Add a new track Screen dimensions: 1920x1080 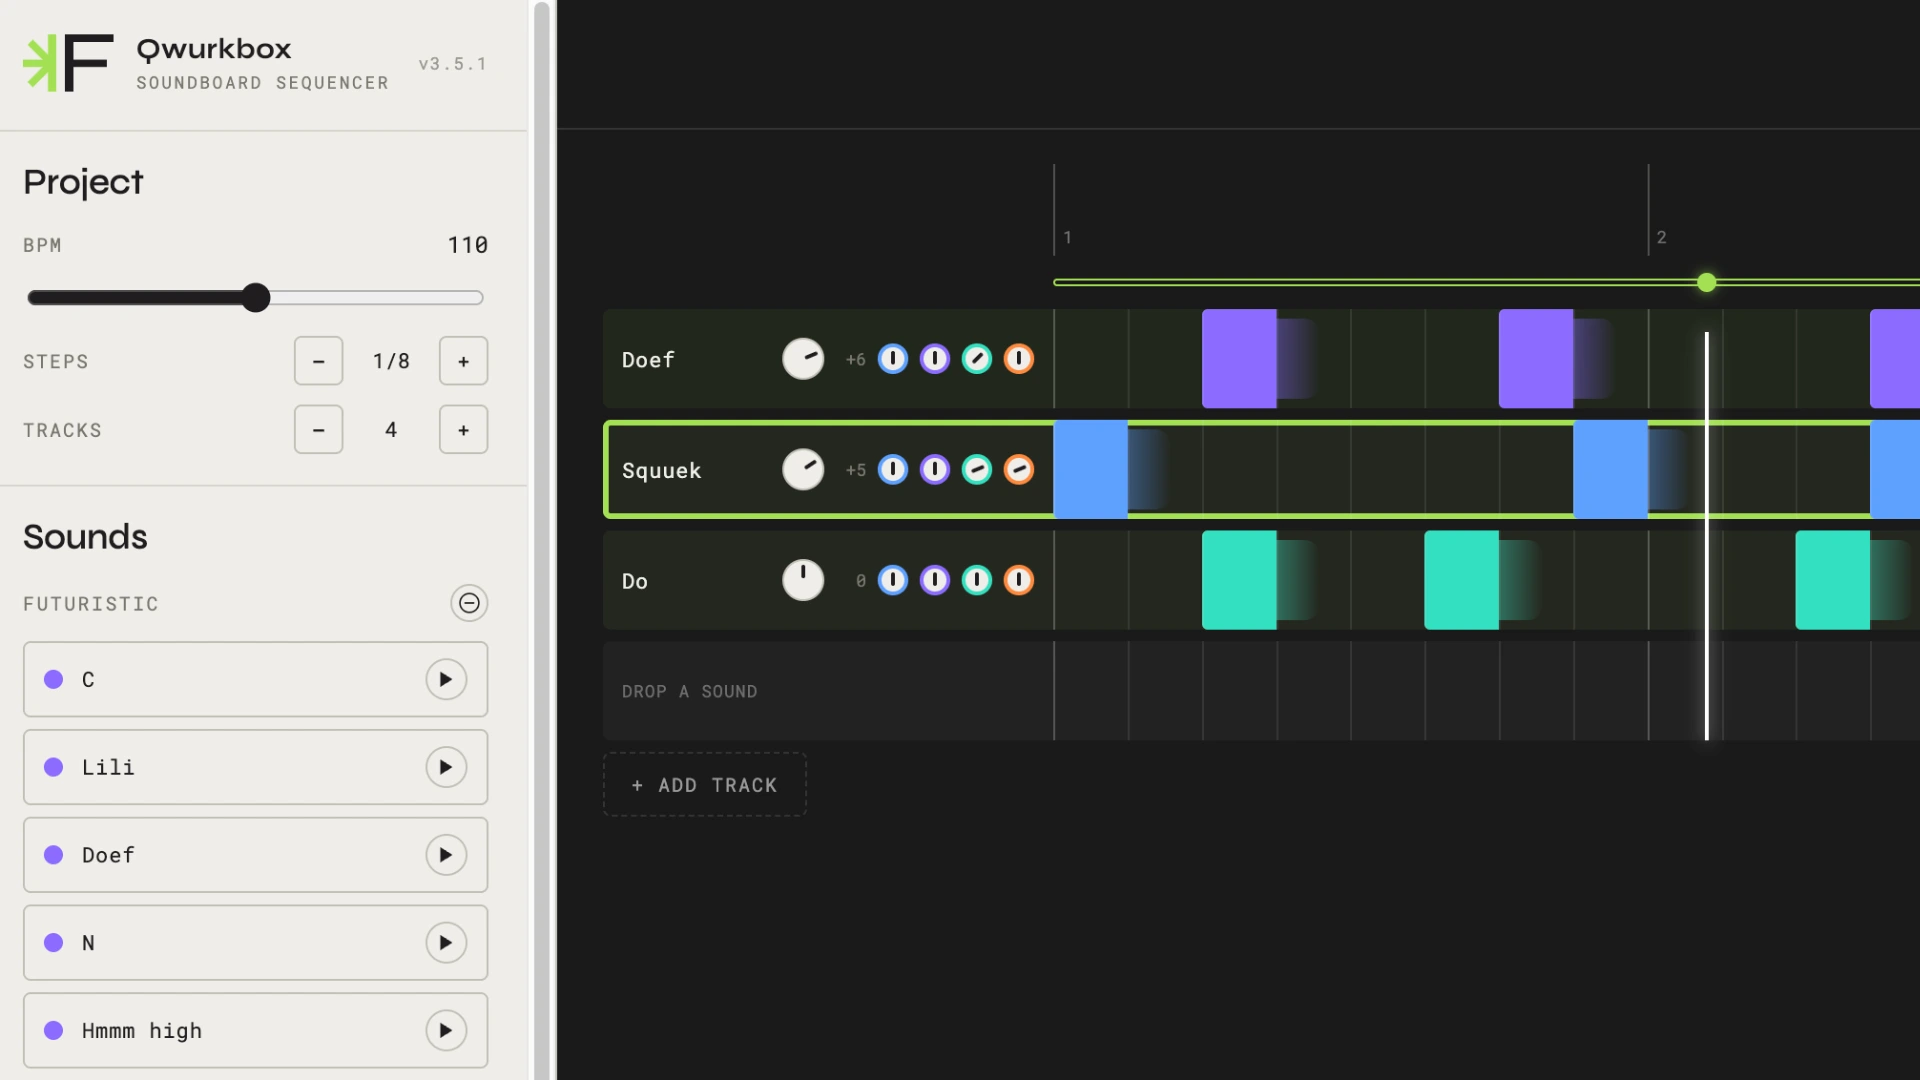[x=705, y=785]
